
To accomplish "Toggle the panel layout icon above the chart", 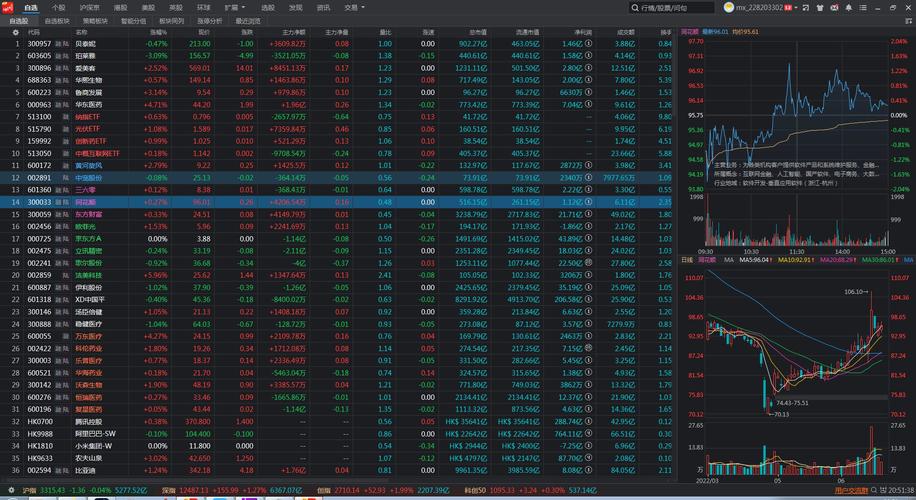I will [906, 20].
